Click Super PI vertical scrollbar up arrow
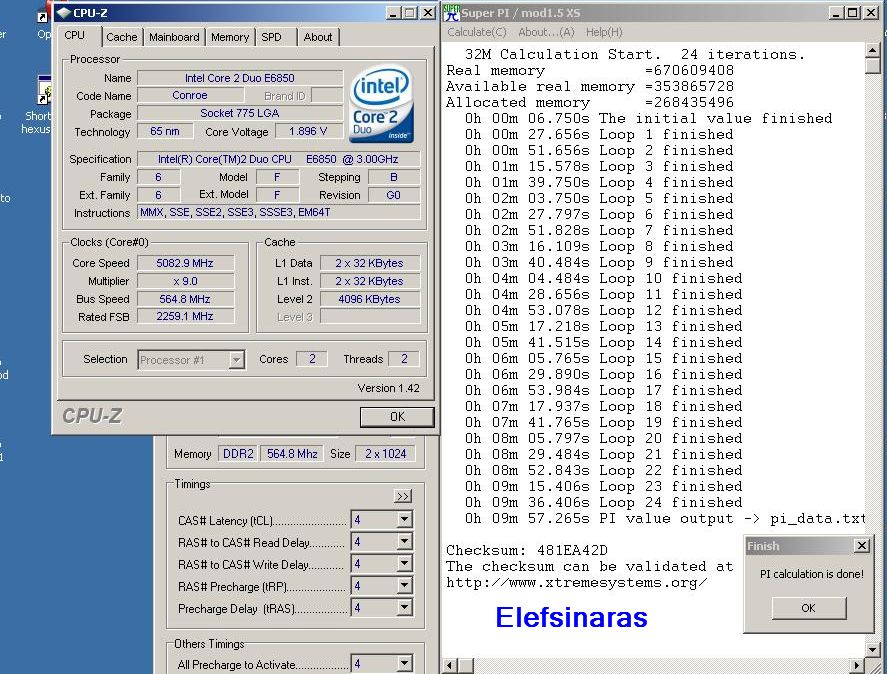The image size is (887, 674). (x=872, y=51)
